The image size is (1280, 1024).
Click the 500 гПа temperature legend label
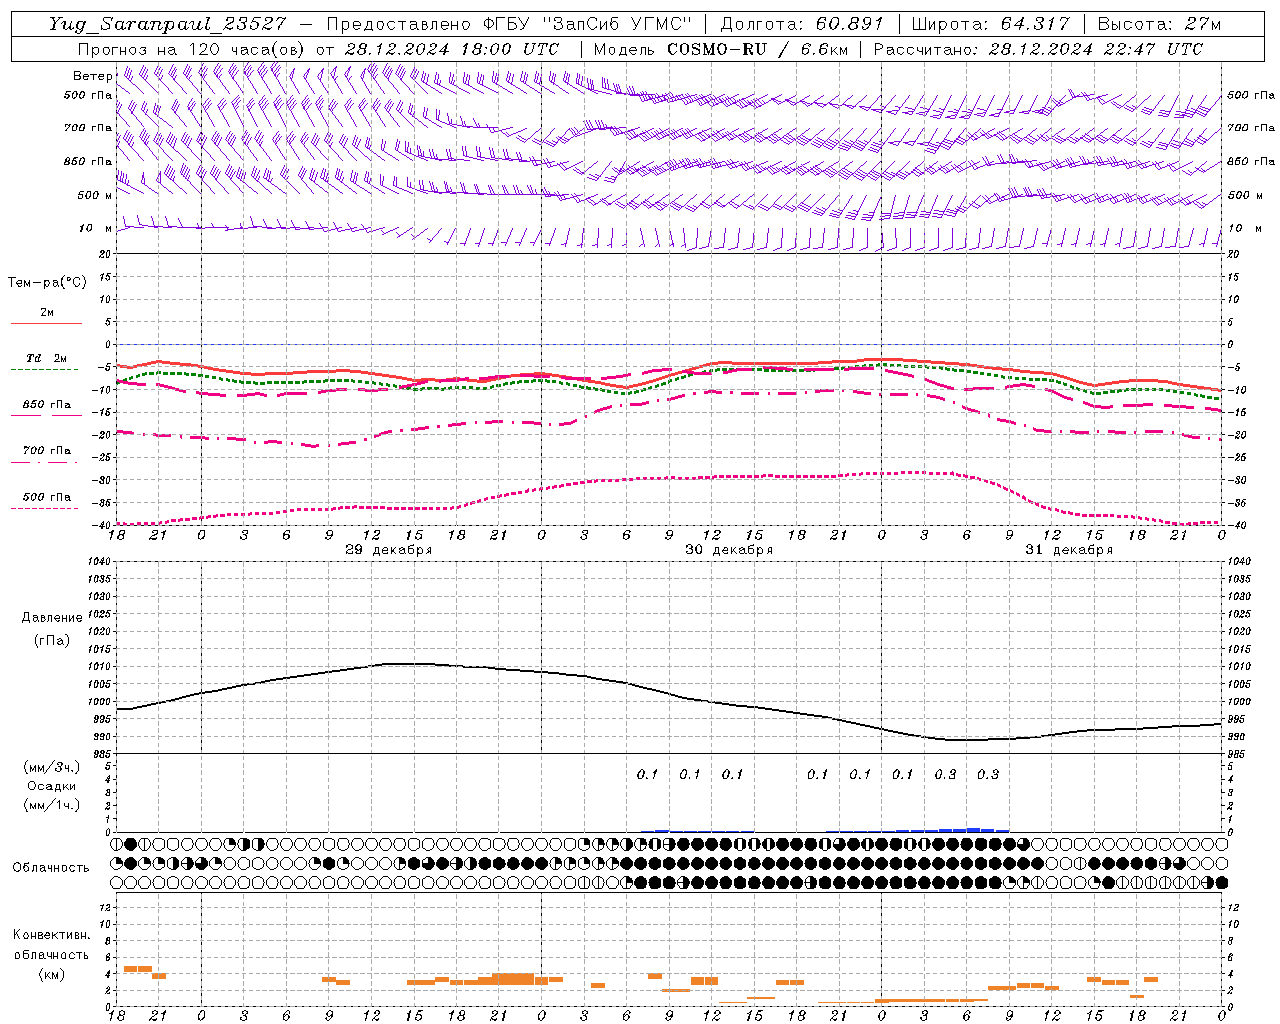coord(47,497)
